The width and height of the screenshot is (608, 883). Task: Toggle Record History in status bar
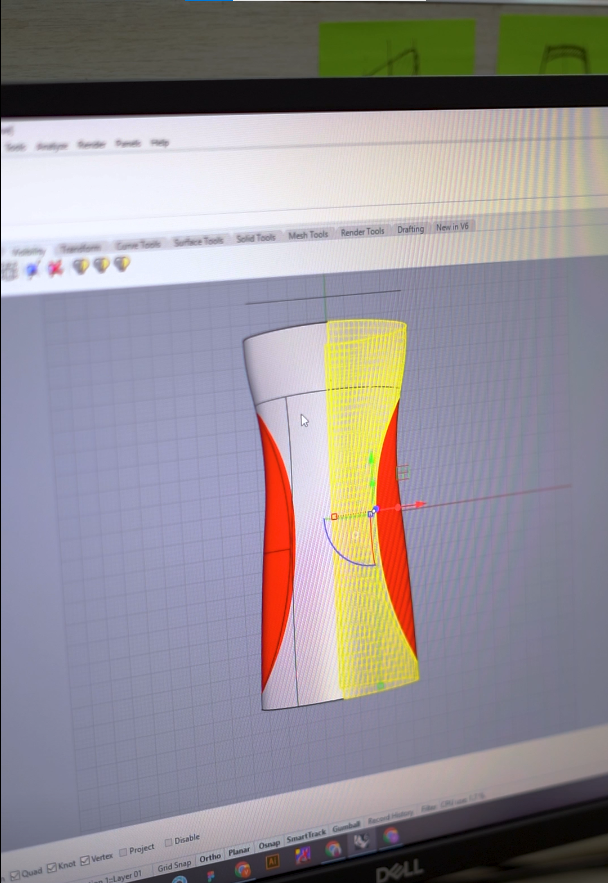391,816
